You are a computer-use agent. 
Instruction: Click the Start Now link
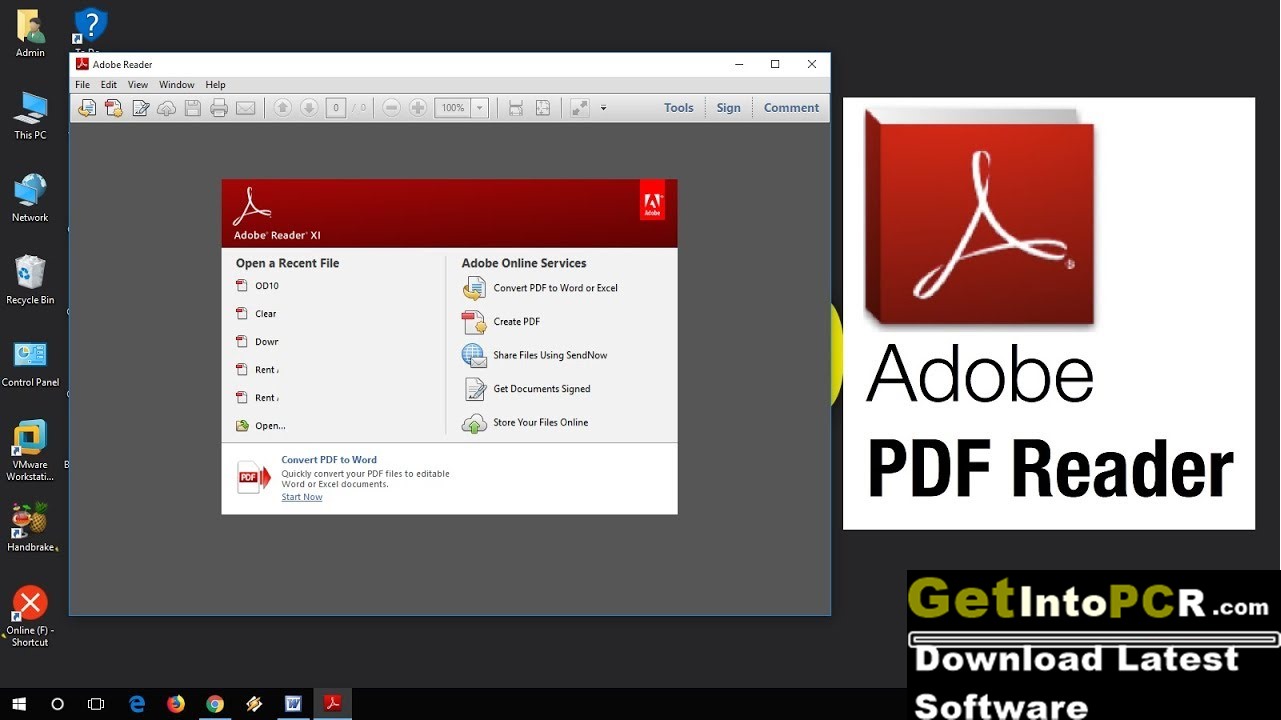[302, 497]
